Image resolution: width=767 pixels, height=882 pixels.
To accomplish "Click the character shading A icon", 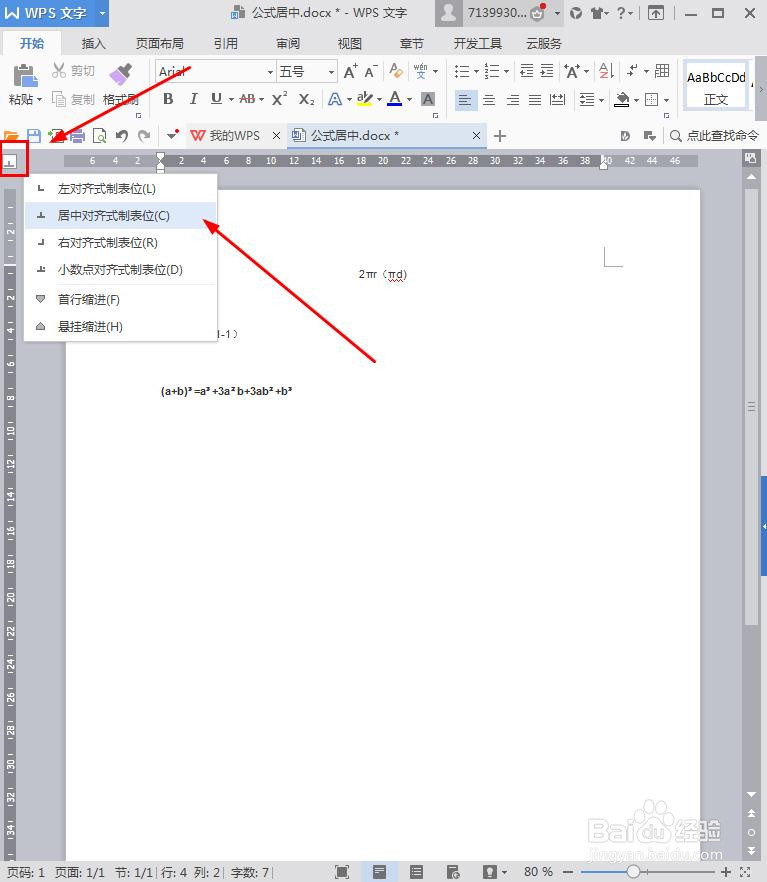I will [x=428, y=100].
